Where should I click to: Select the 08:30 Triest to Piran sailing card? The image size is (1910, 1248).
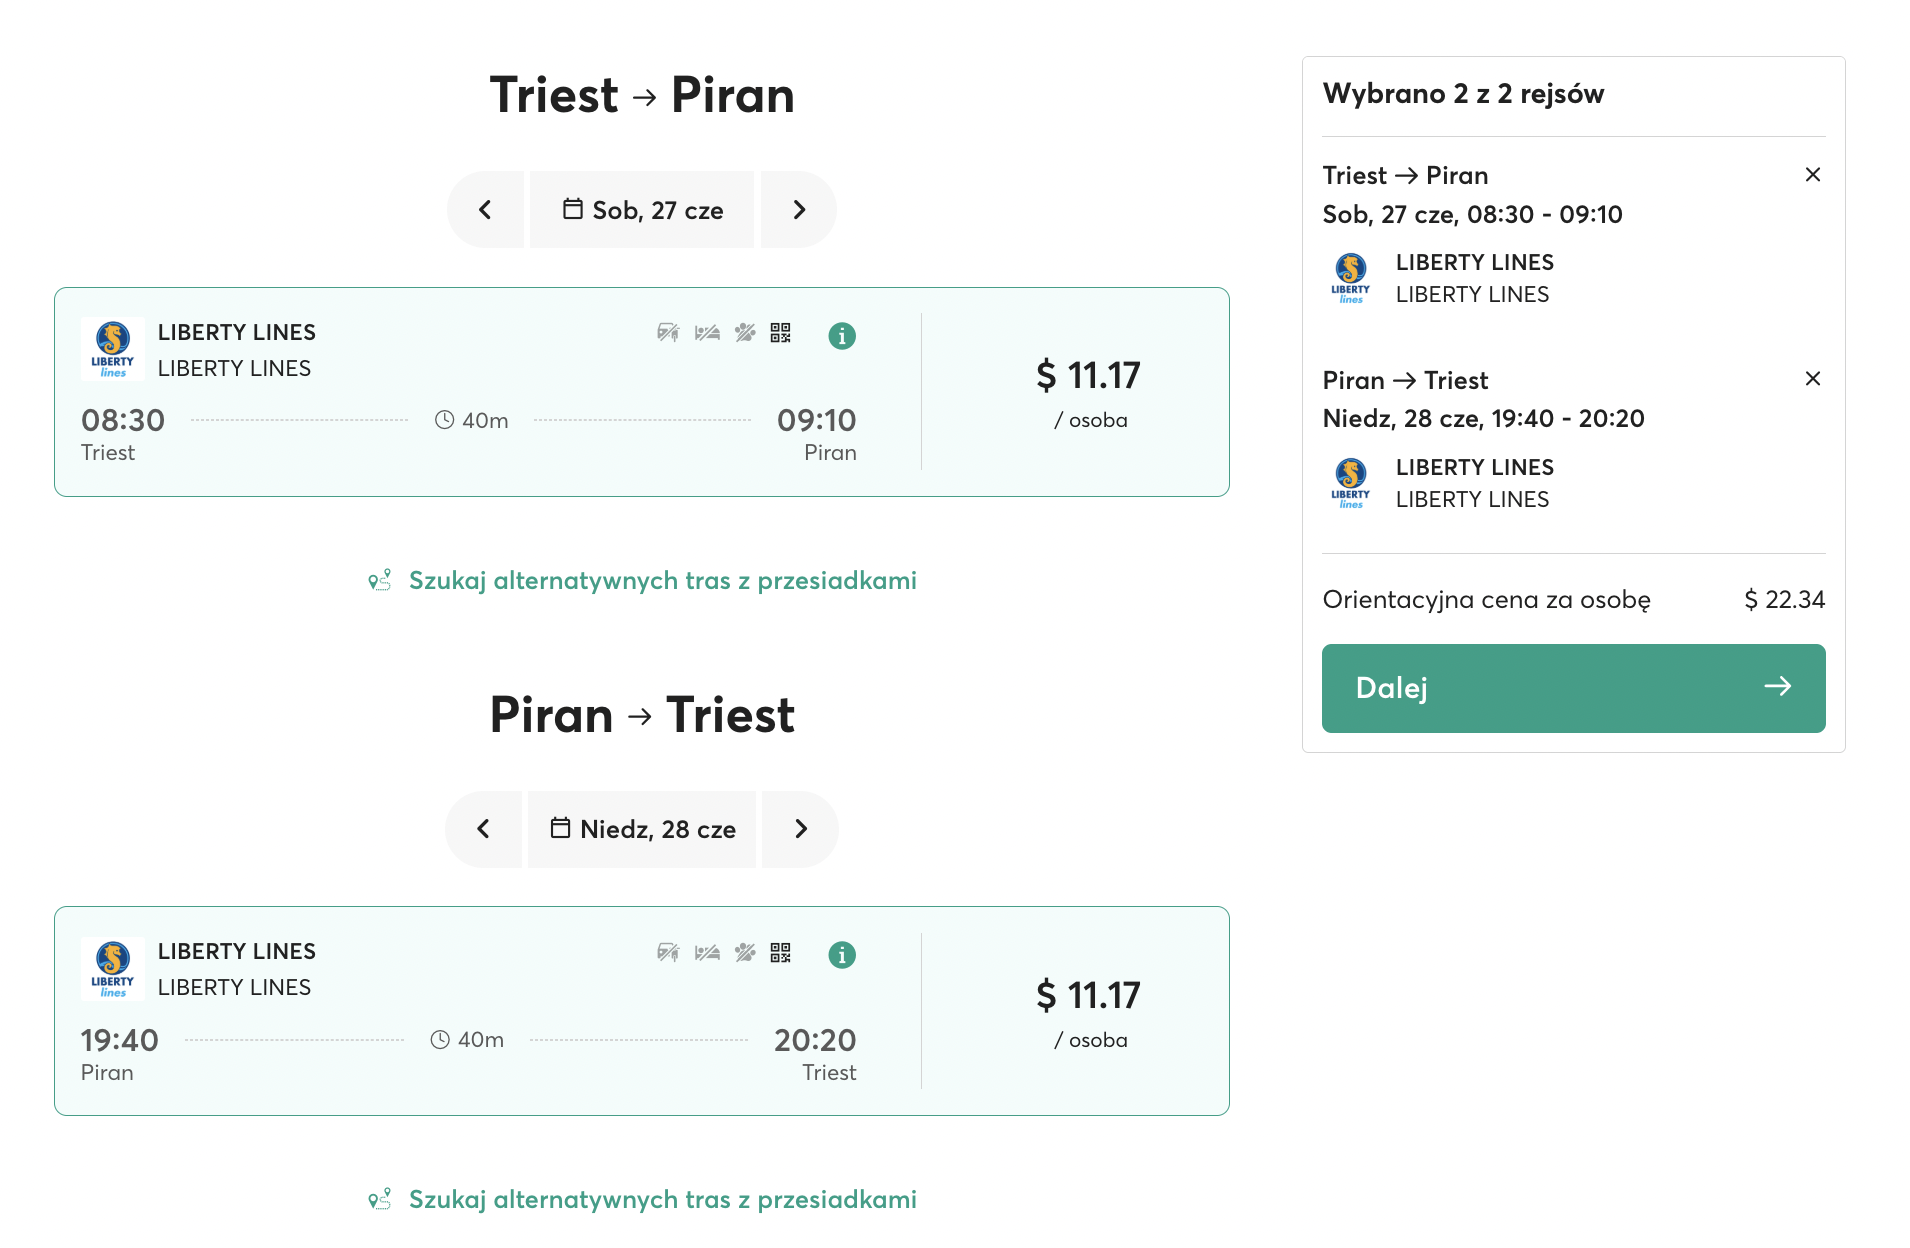tap(642, 392)
